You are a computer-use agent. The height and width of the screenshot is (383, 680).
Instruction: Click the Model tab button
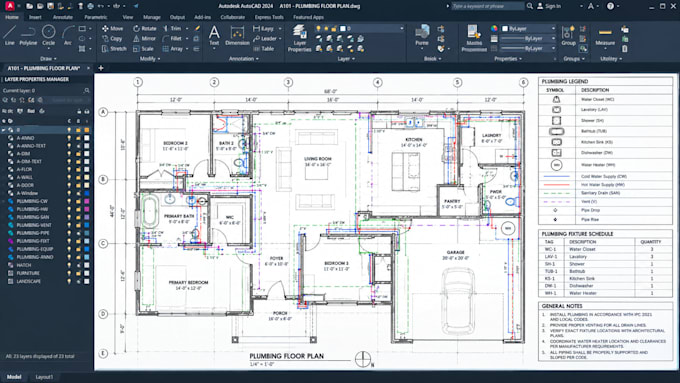[14, 377]
